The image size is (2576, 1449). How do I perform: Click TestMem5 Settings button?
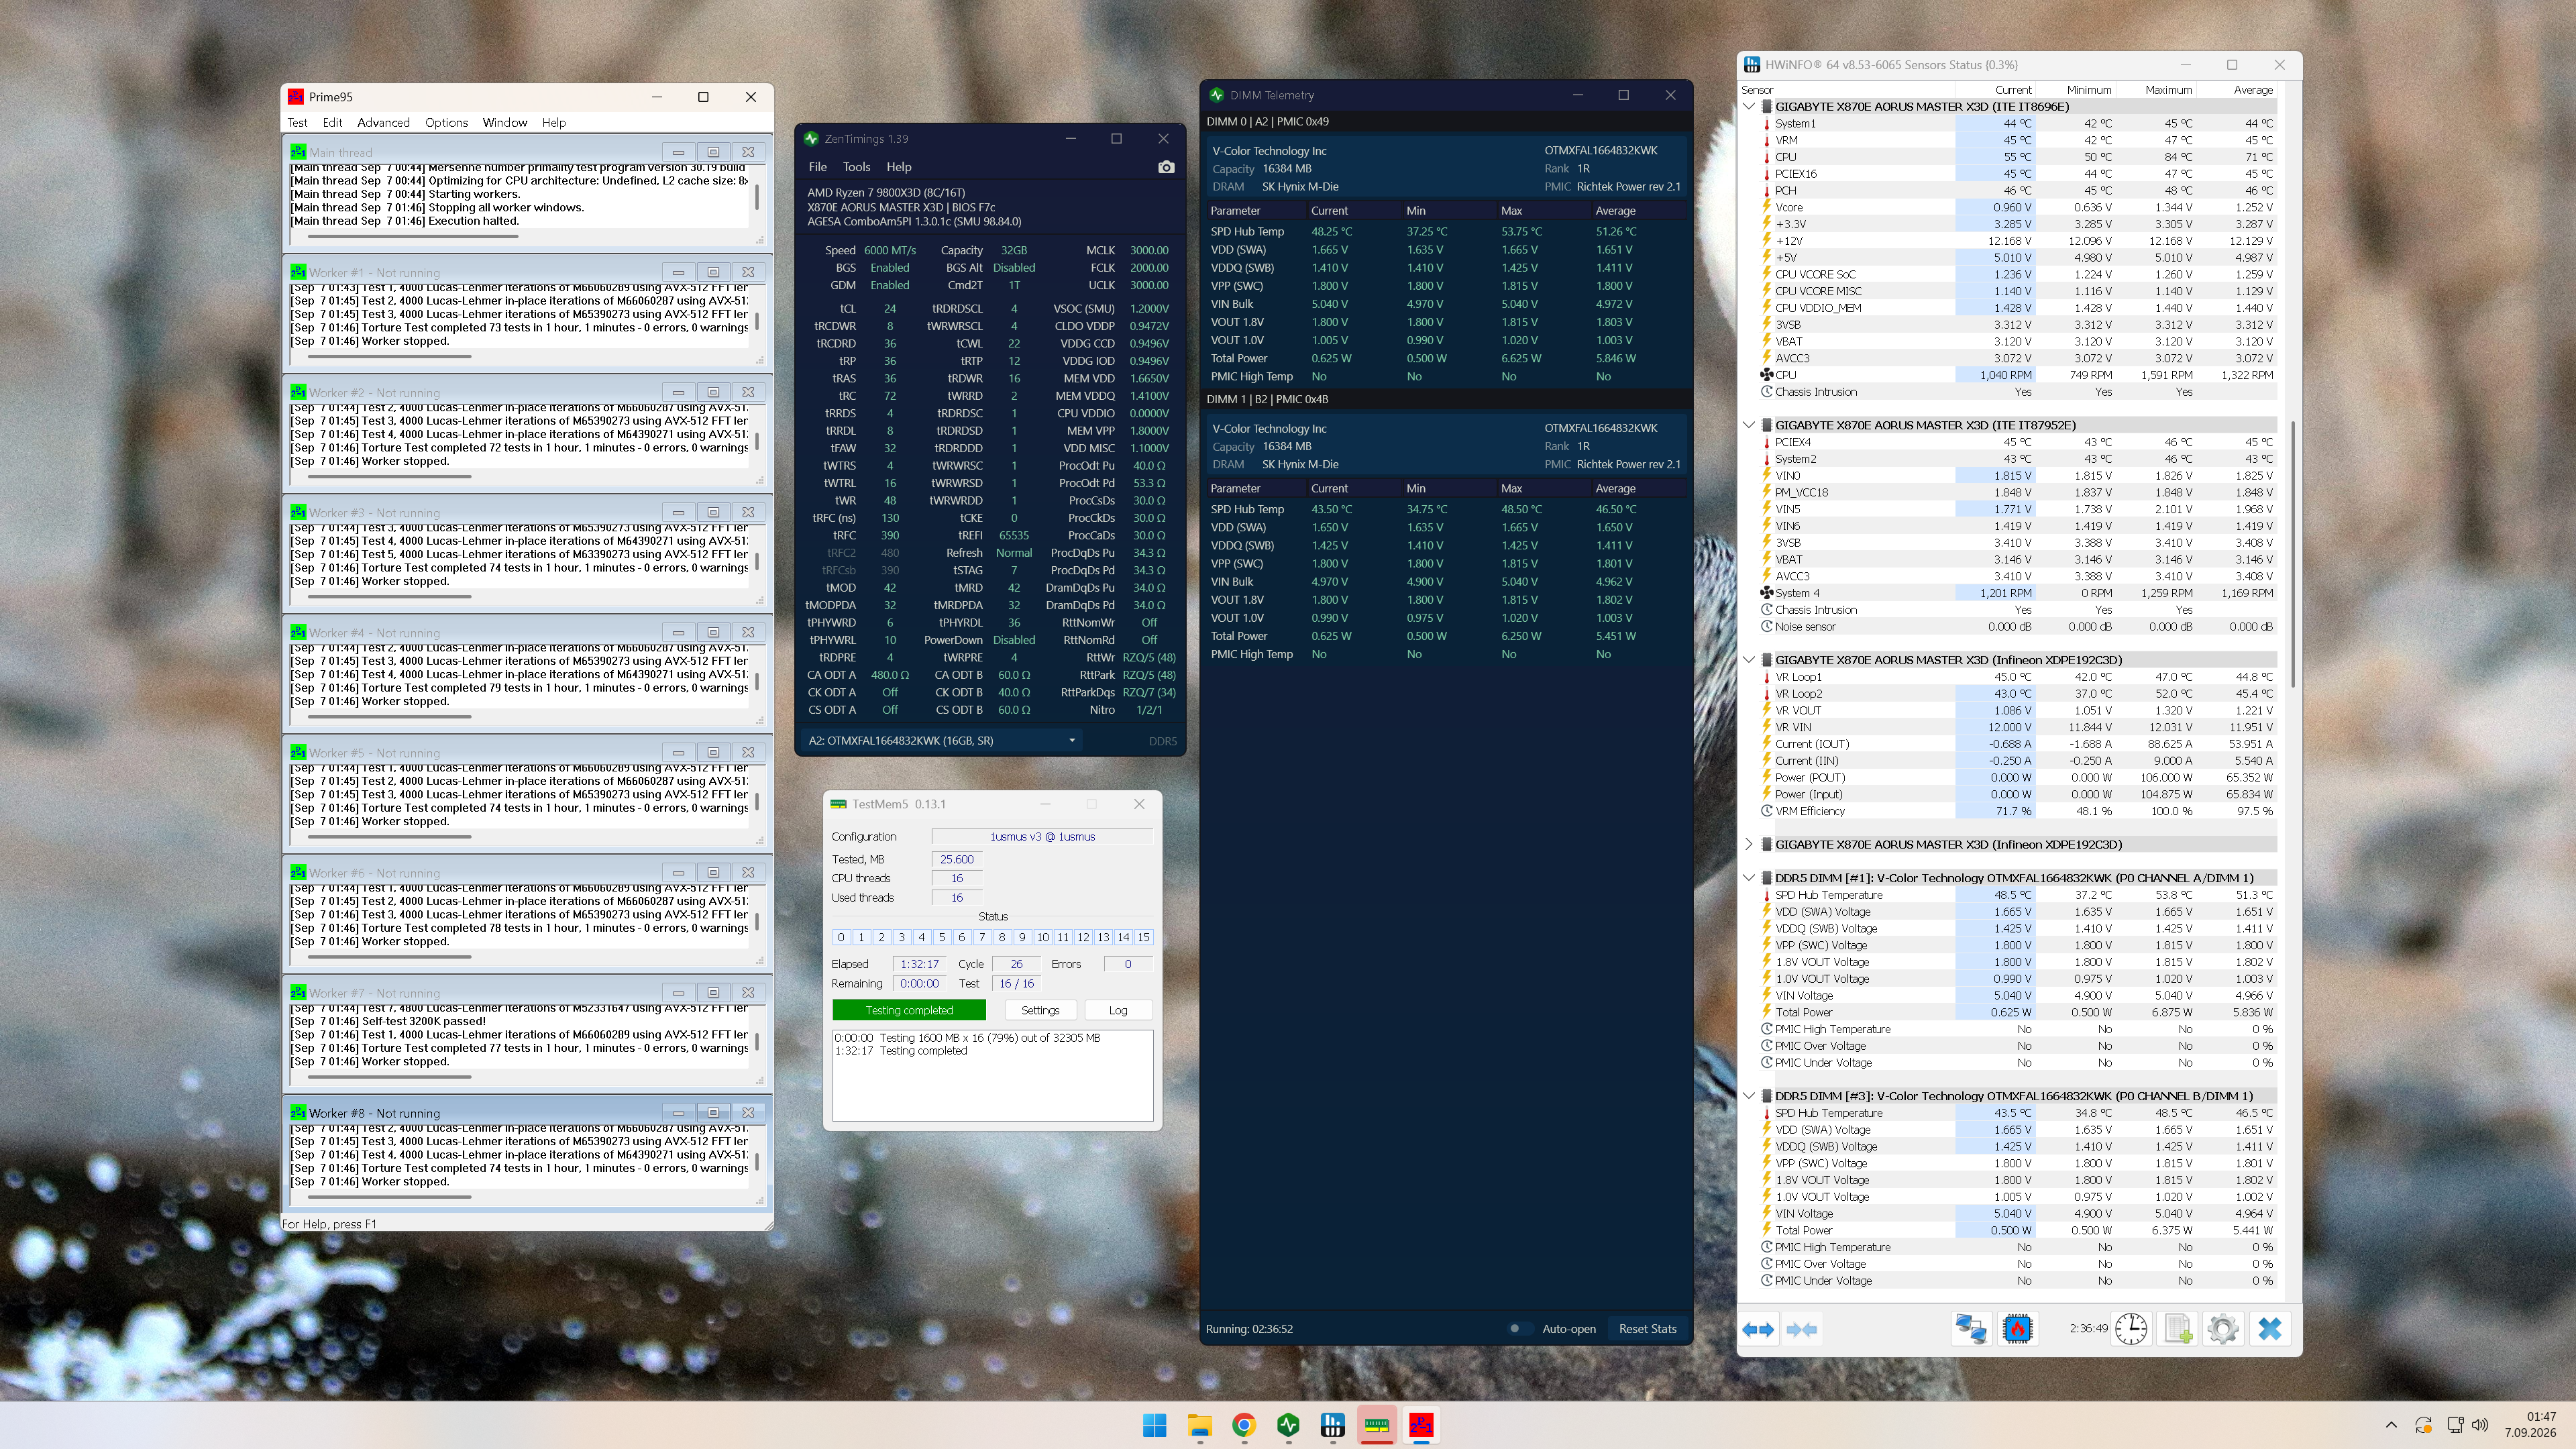coord(1040,1011)
